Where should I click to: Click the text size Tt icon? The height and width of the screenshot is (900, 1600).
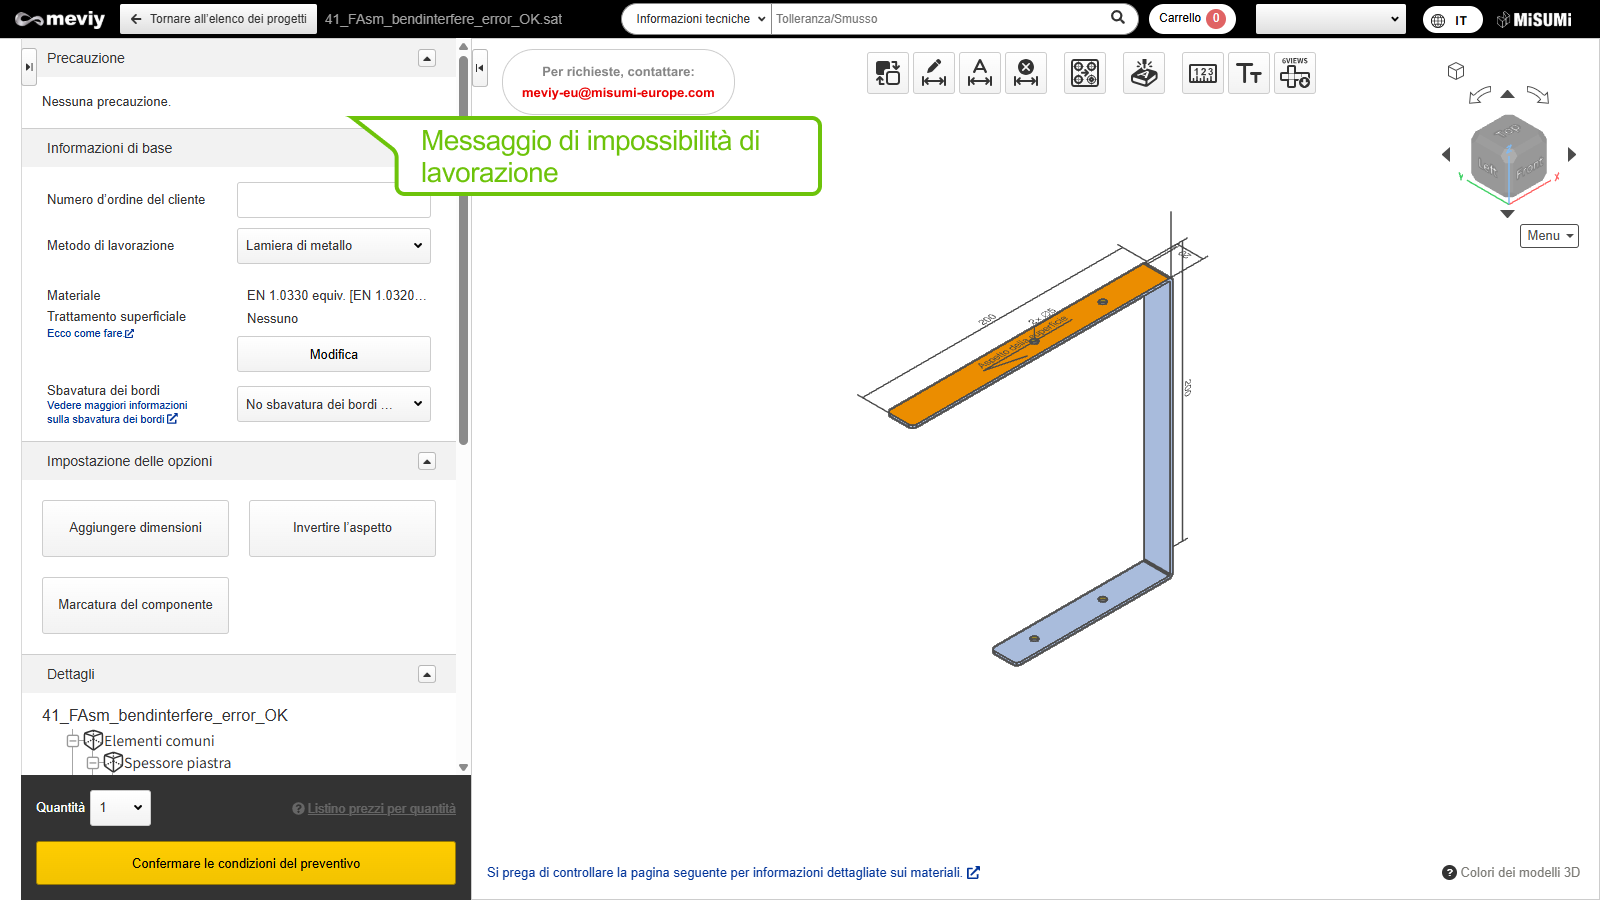click(x=1249, y=73)
